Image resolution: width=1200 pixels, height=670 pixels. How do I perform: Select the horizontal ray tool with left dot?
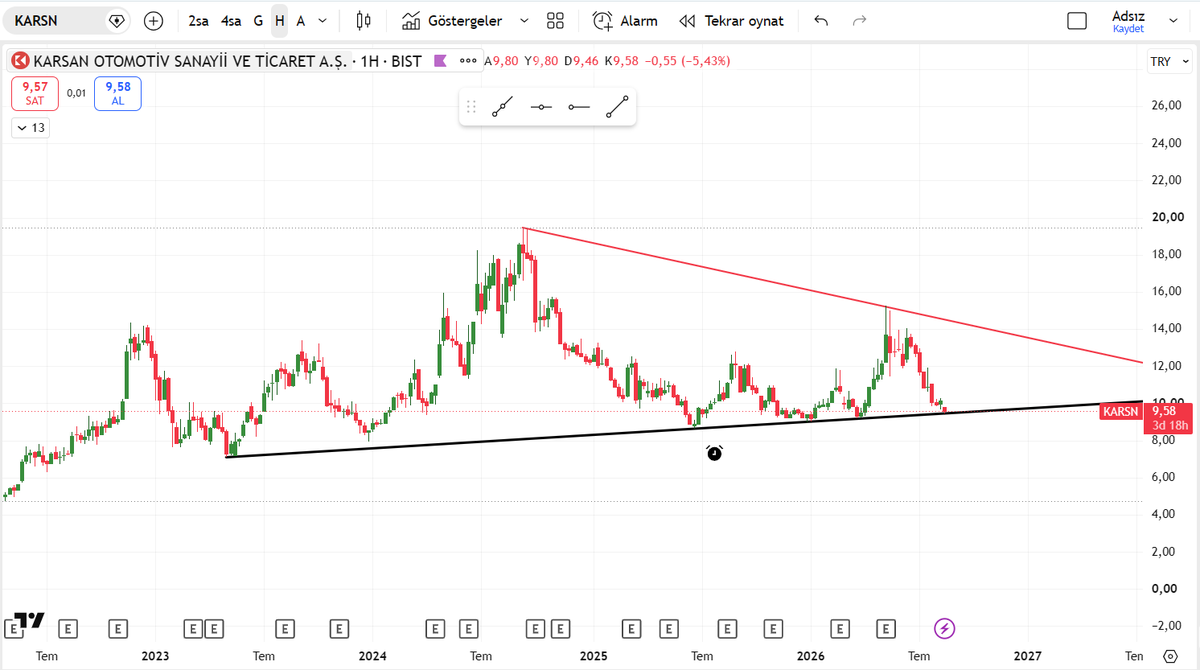(578, 107)
